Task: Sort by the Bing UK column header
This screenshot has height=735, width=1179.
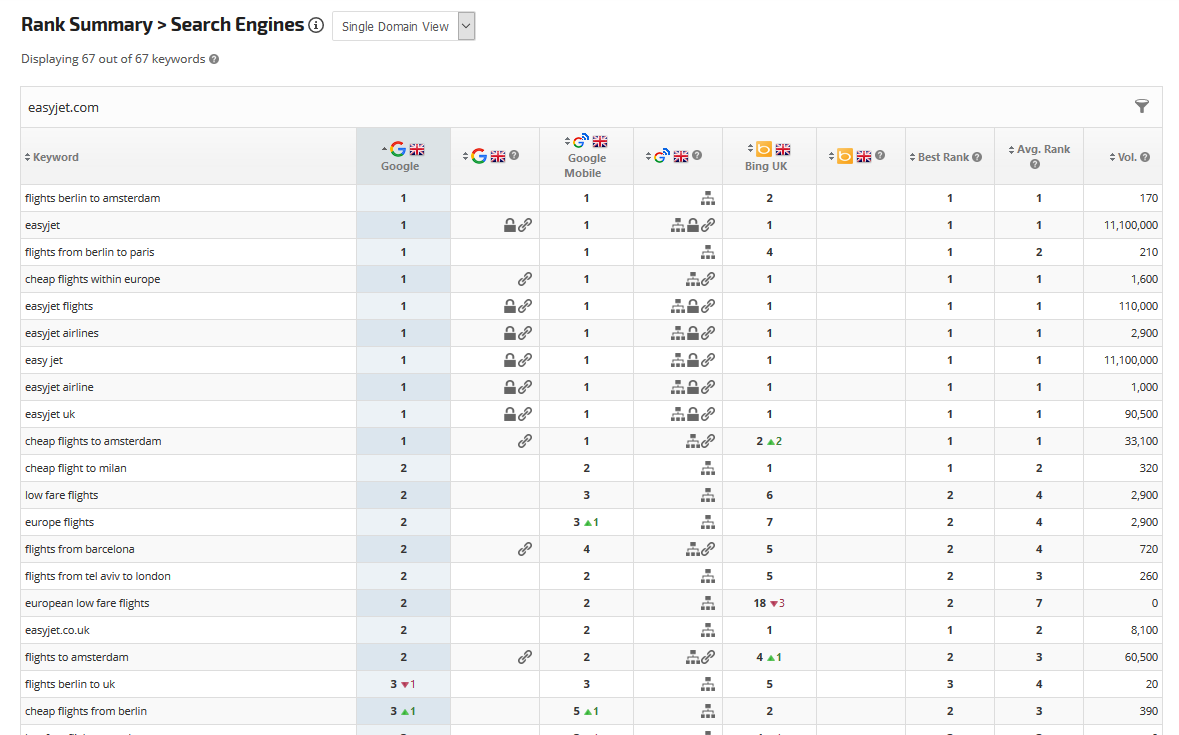Action: [x=768, y=156]
